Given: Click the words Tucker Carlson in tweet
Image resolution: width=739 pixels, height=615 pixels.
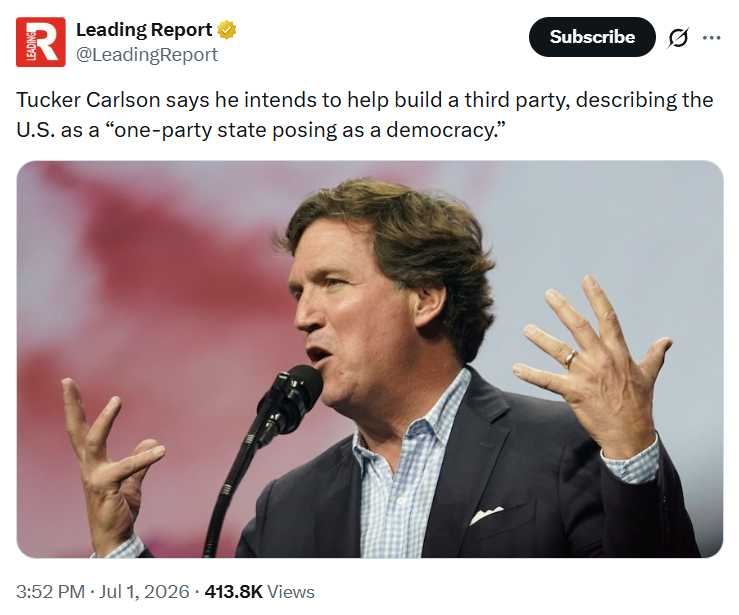Looking at the screenshot, I should tap(88, 100).
